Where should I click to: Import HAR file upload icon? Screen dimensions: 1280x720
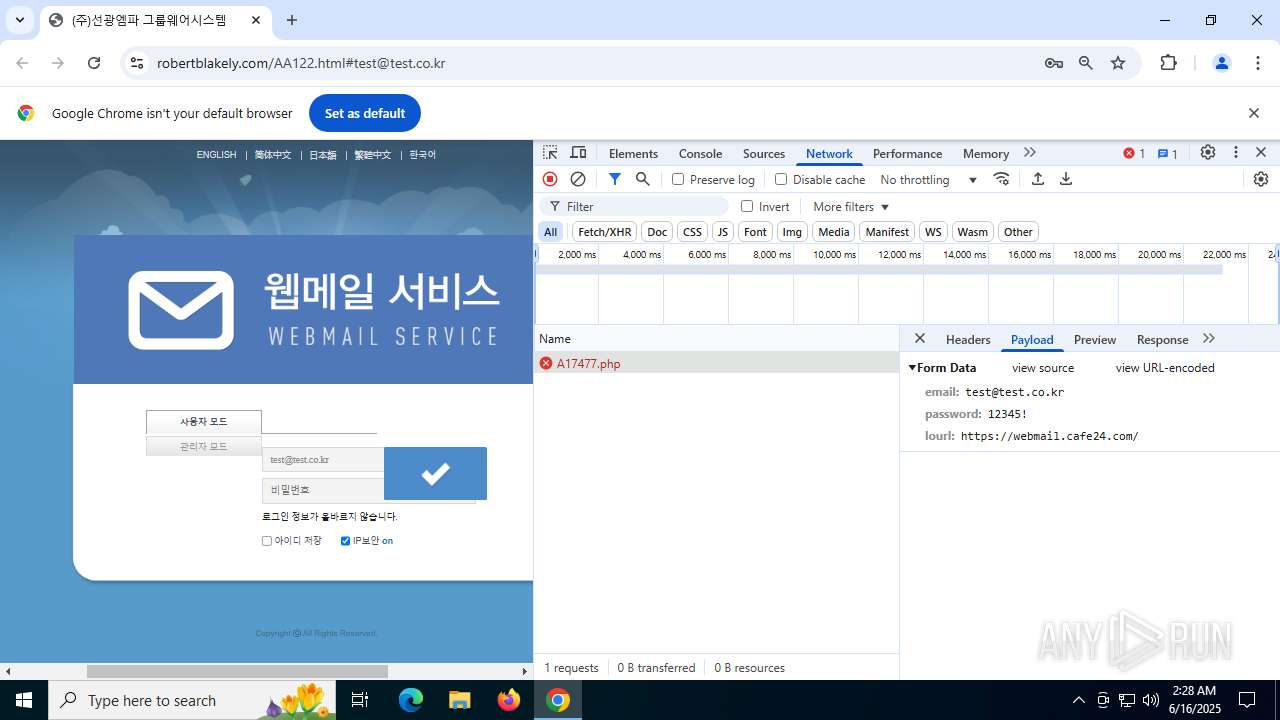point(1038,179)
